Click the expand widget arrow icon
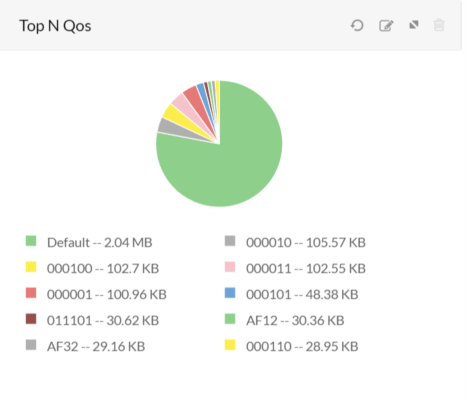This screenshot has width=476, height=404. coord(414,25)
